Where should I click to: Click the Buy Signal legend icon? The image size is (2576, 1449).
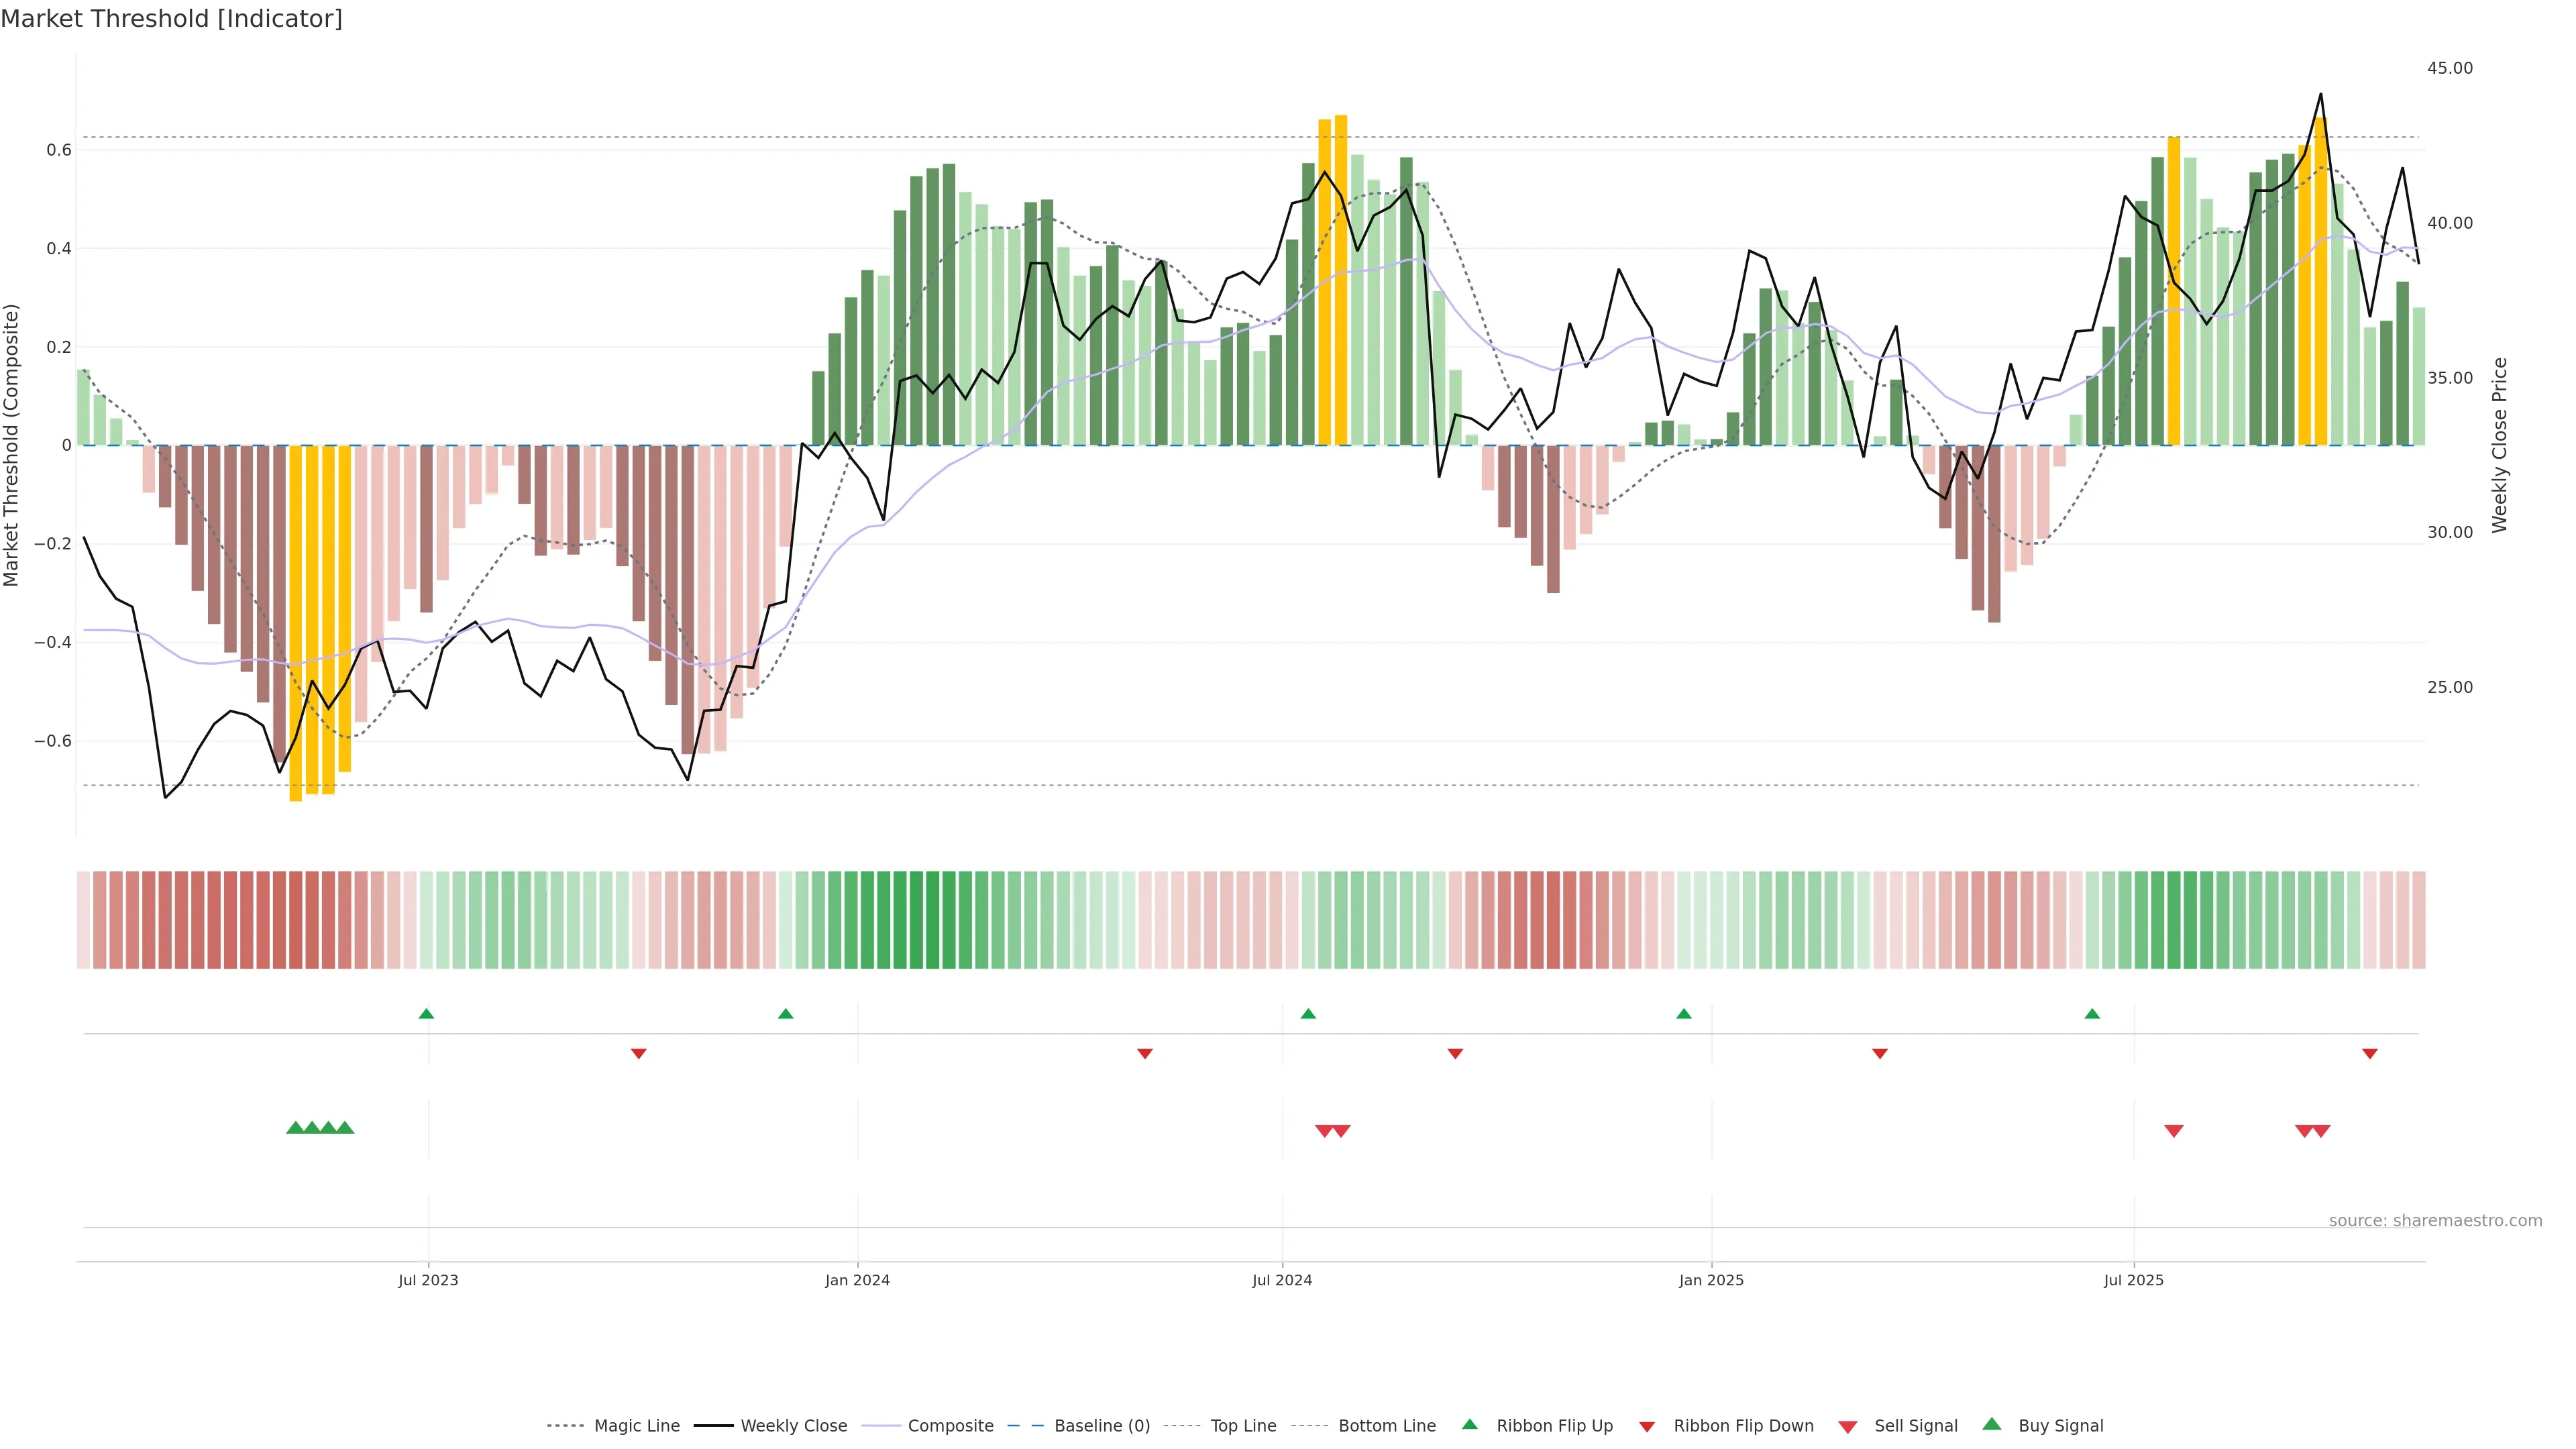1991,1424
